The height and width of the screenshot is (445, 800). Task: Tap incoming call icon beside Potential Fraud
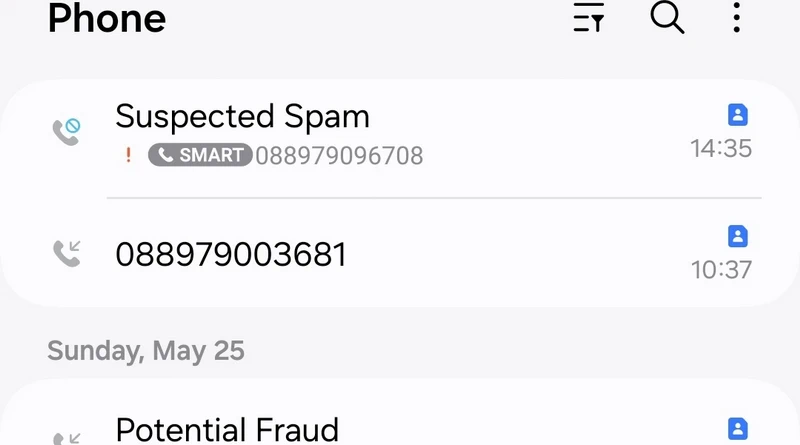[67, 438]
